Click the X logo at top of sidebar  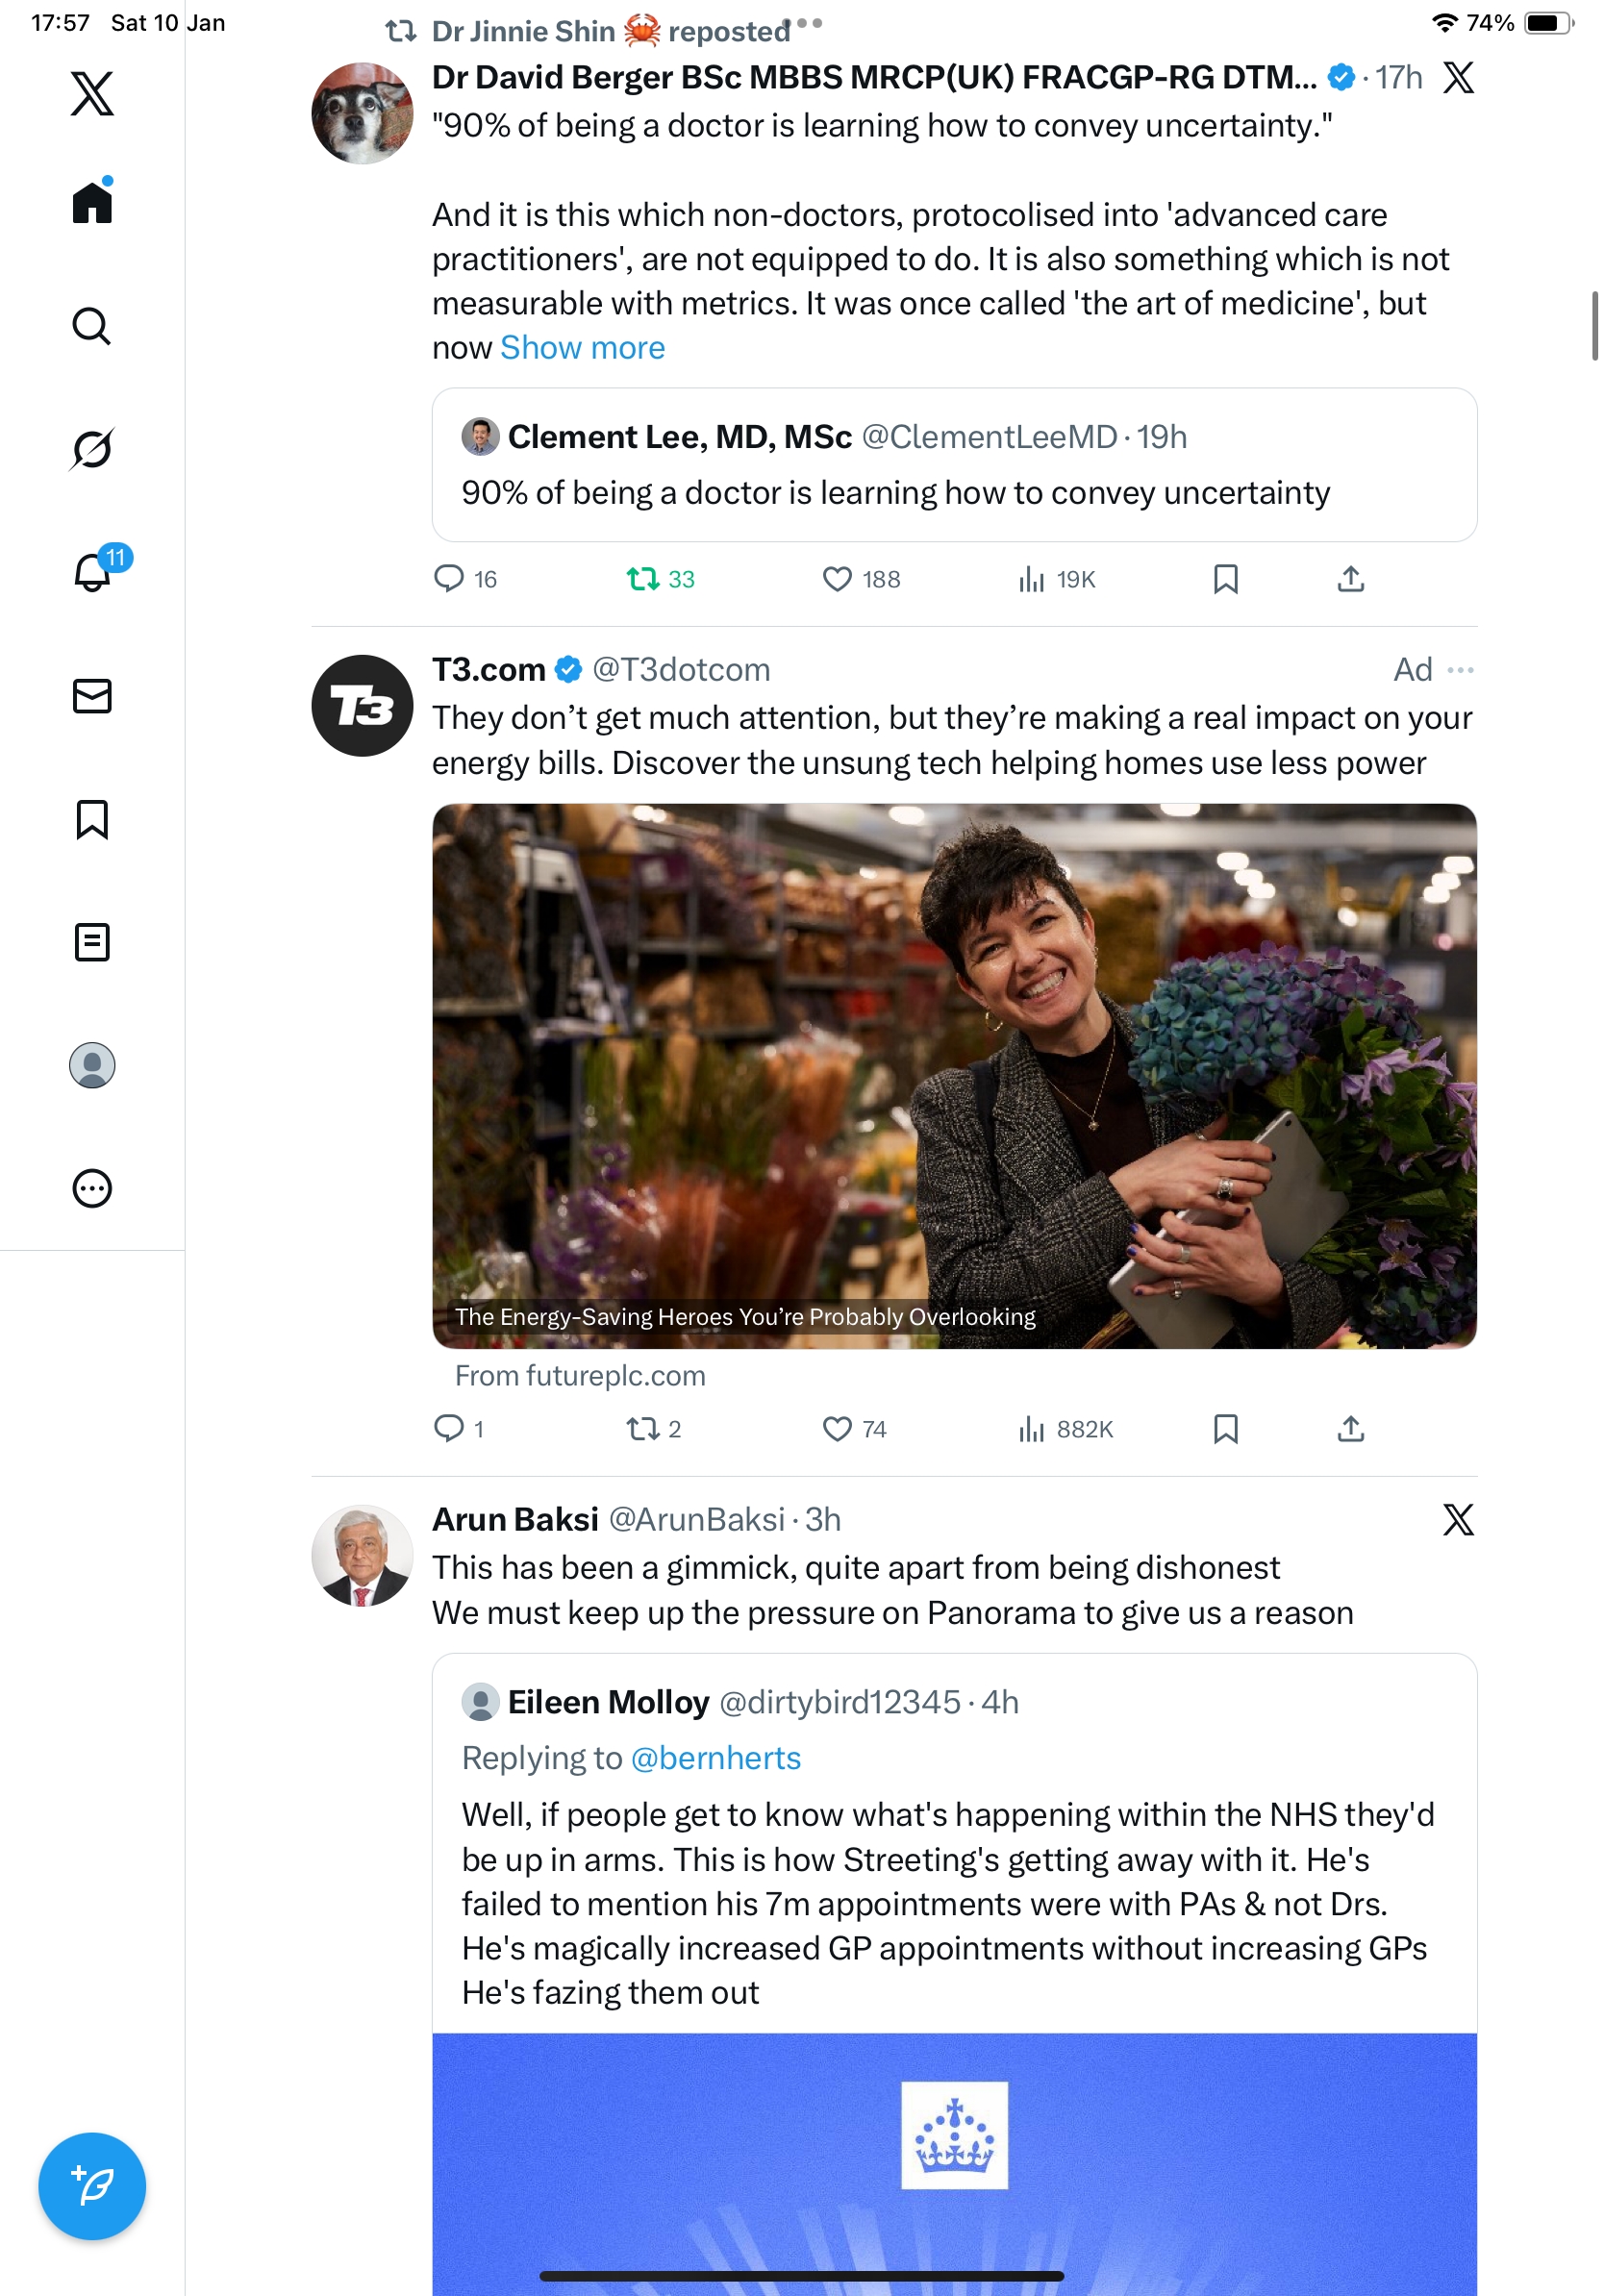(x=92, y=94)
